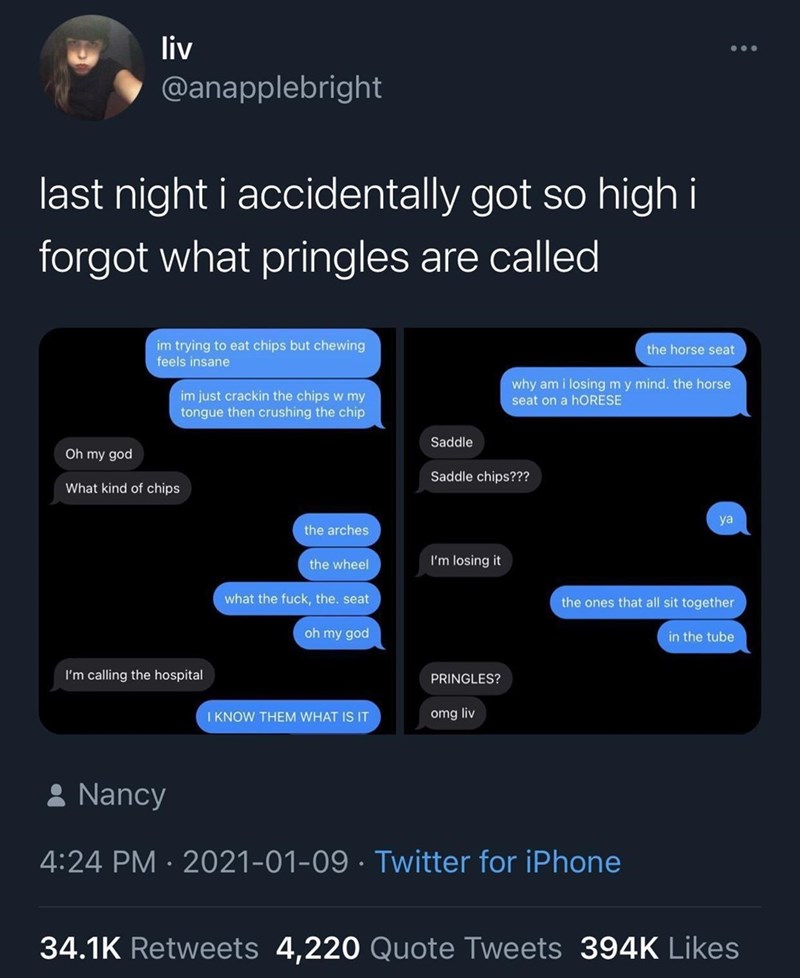Click the "in the tube" blue bubble
800x978 pixels.
click(x=701, y=637)
